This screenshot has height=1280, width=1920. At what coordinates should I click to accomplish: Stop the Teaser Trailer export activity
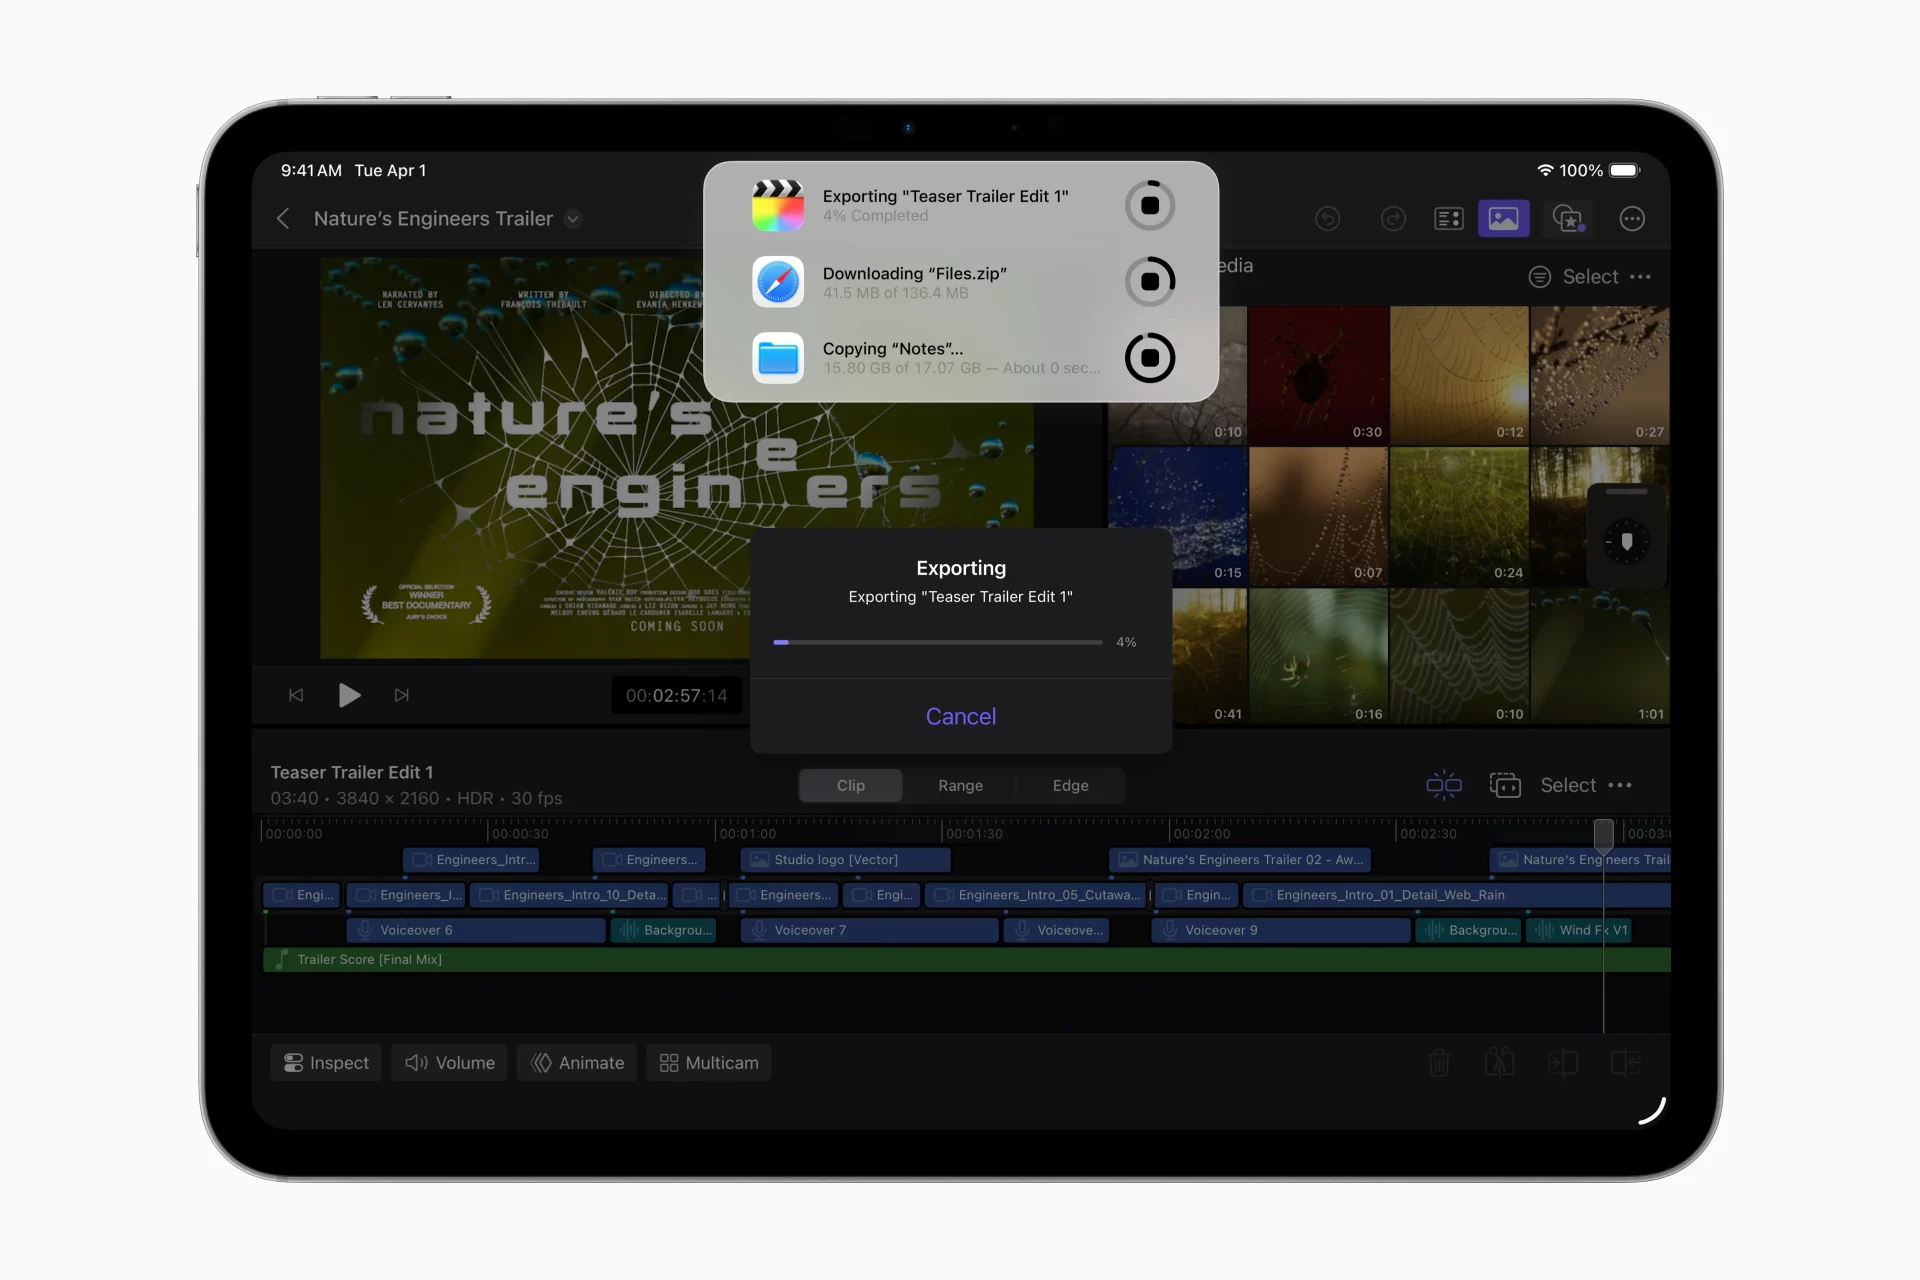[x=1149, y=205]
